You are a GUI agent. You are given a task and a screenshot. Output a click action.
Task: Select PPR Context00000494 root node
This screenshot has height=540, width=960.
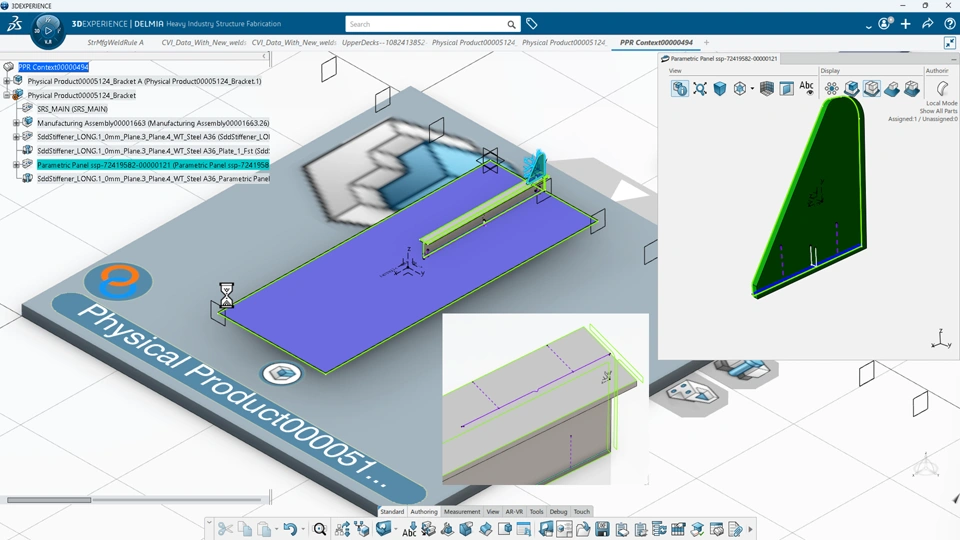tap(53, 67)
